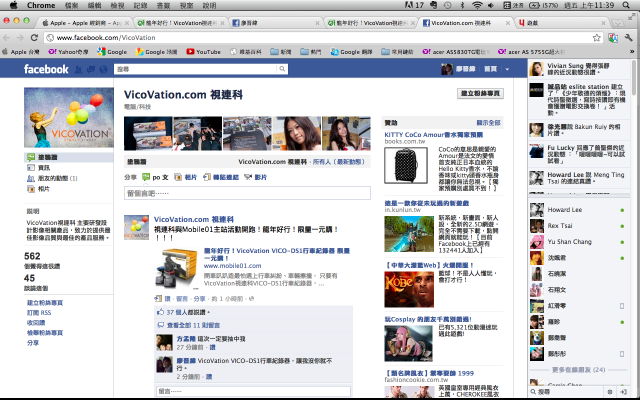Click the Facebook search input field

196,69
